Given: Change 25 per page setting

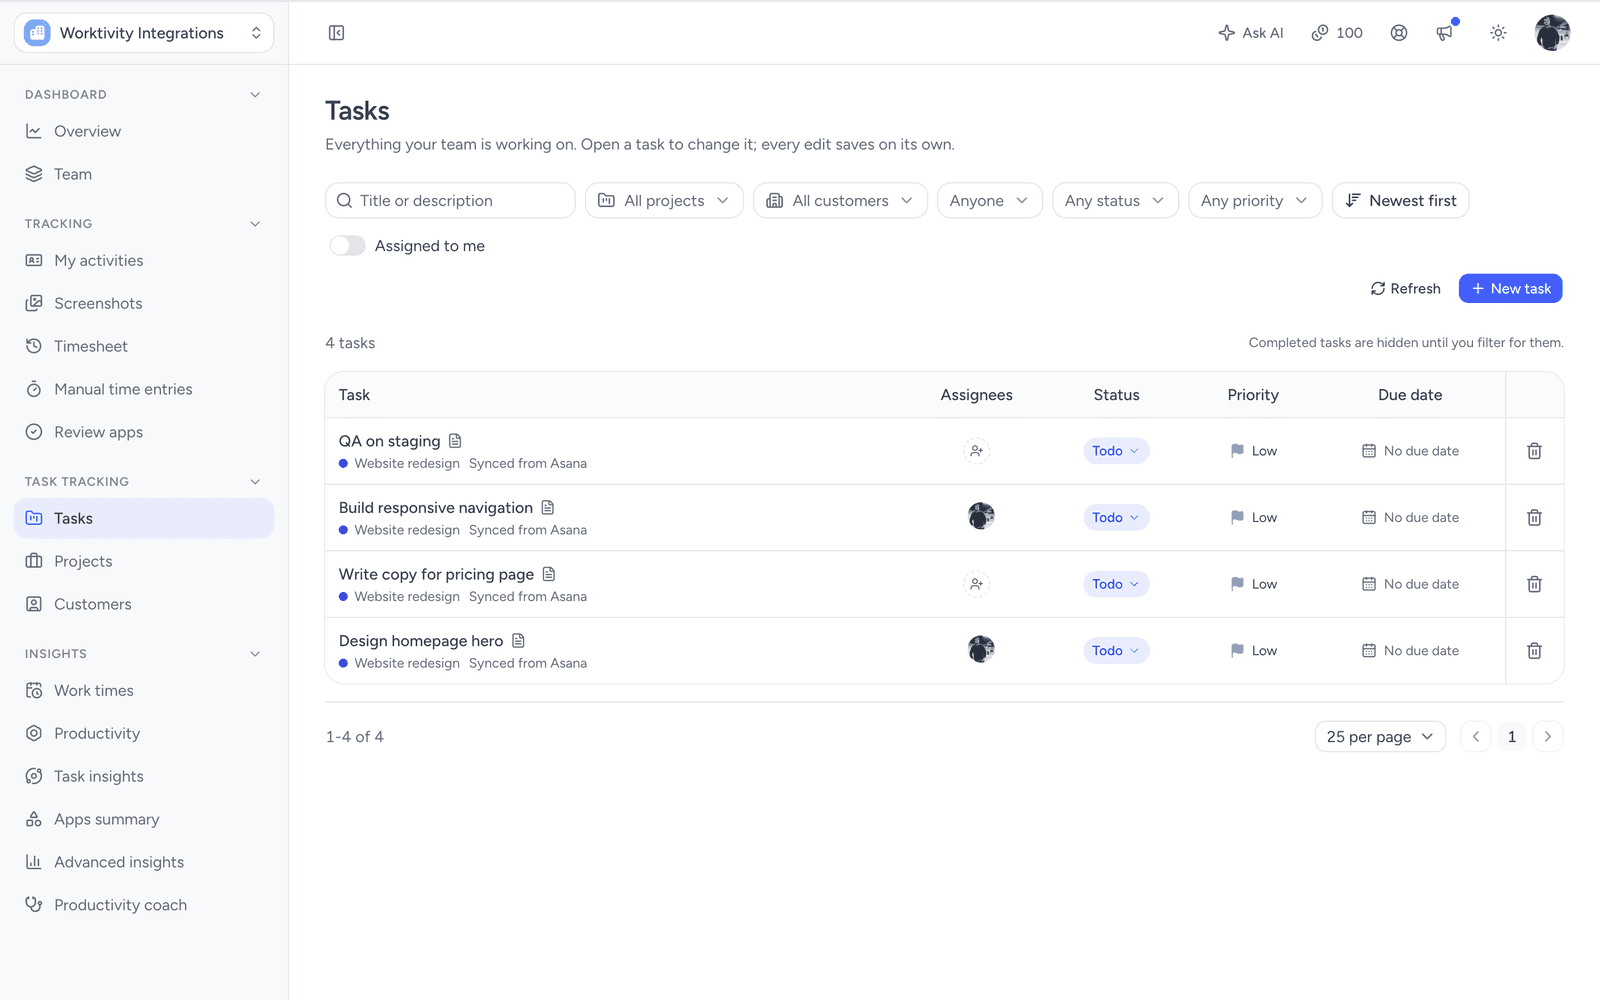Looking at the screenshot, I should pos(1380,737).
